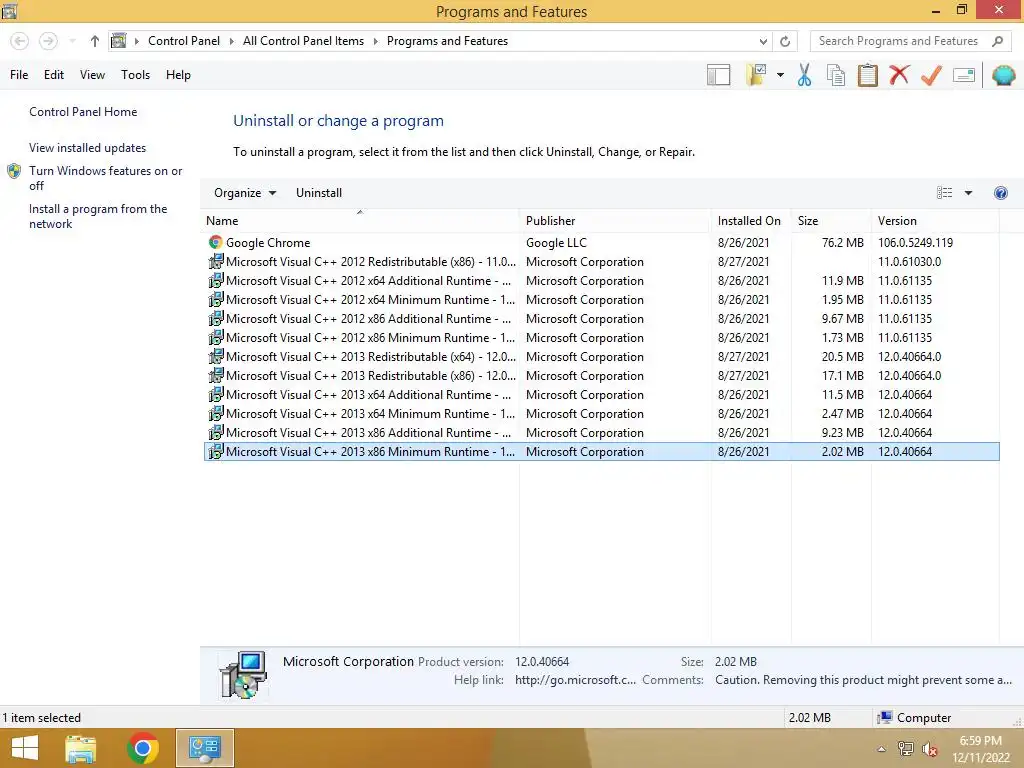Sort by the Publisher column header
This screenshot has width=1024, height=768.
pyautogui.click(x=615, y=221)
